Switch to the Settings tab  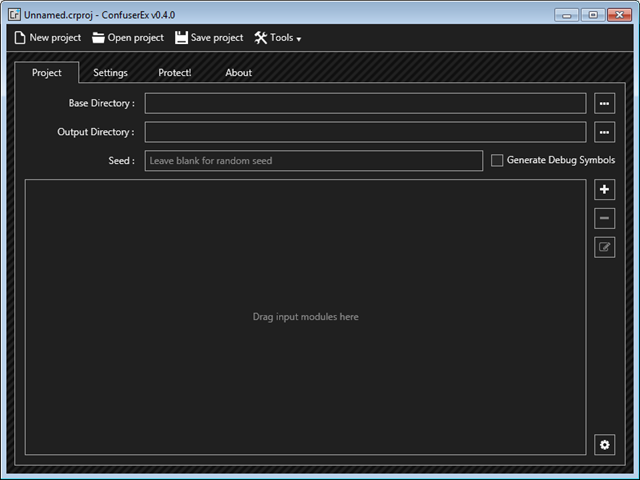[x=110, y=73]
